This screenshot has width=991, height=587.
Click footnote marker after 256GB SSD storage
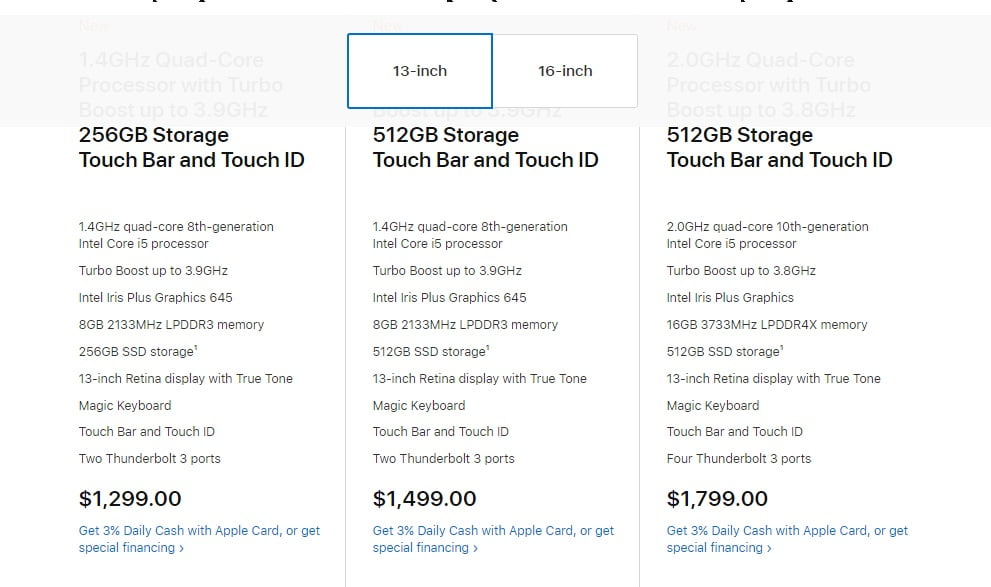tap(194, 347)
